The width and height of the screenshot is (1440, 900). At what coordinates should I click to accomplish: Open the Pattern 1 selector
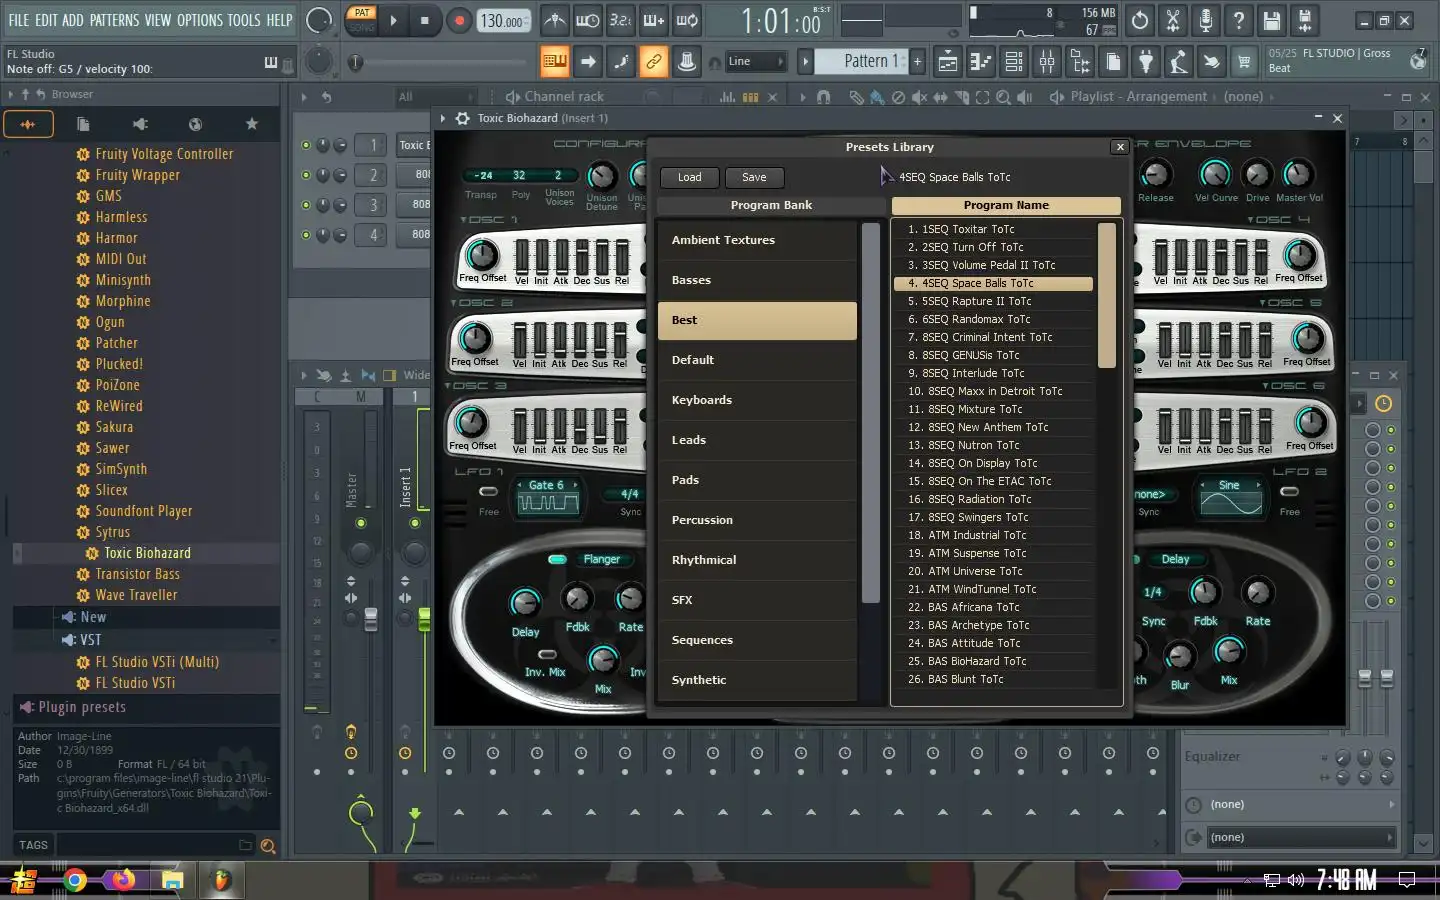(863, 61)
